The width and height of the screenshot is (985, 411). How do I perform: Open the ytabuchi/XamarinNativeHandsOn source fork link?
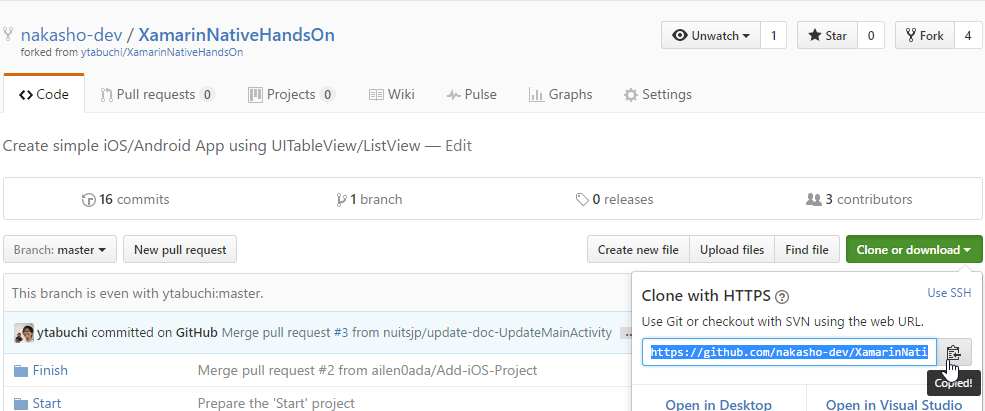point(162,53)
